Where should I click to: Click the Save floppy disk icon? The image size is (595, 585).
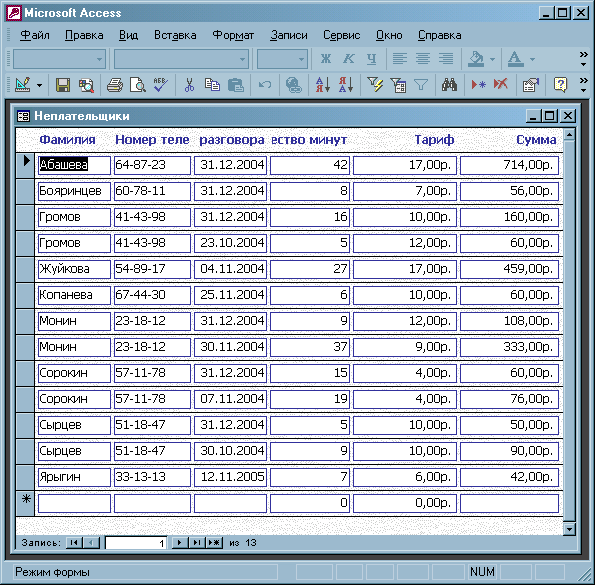point(63,85)
